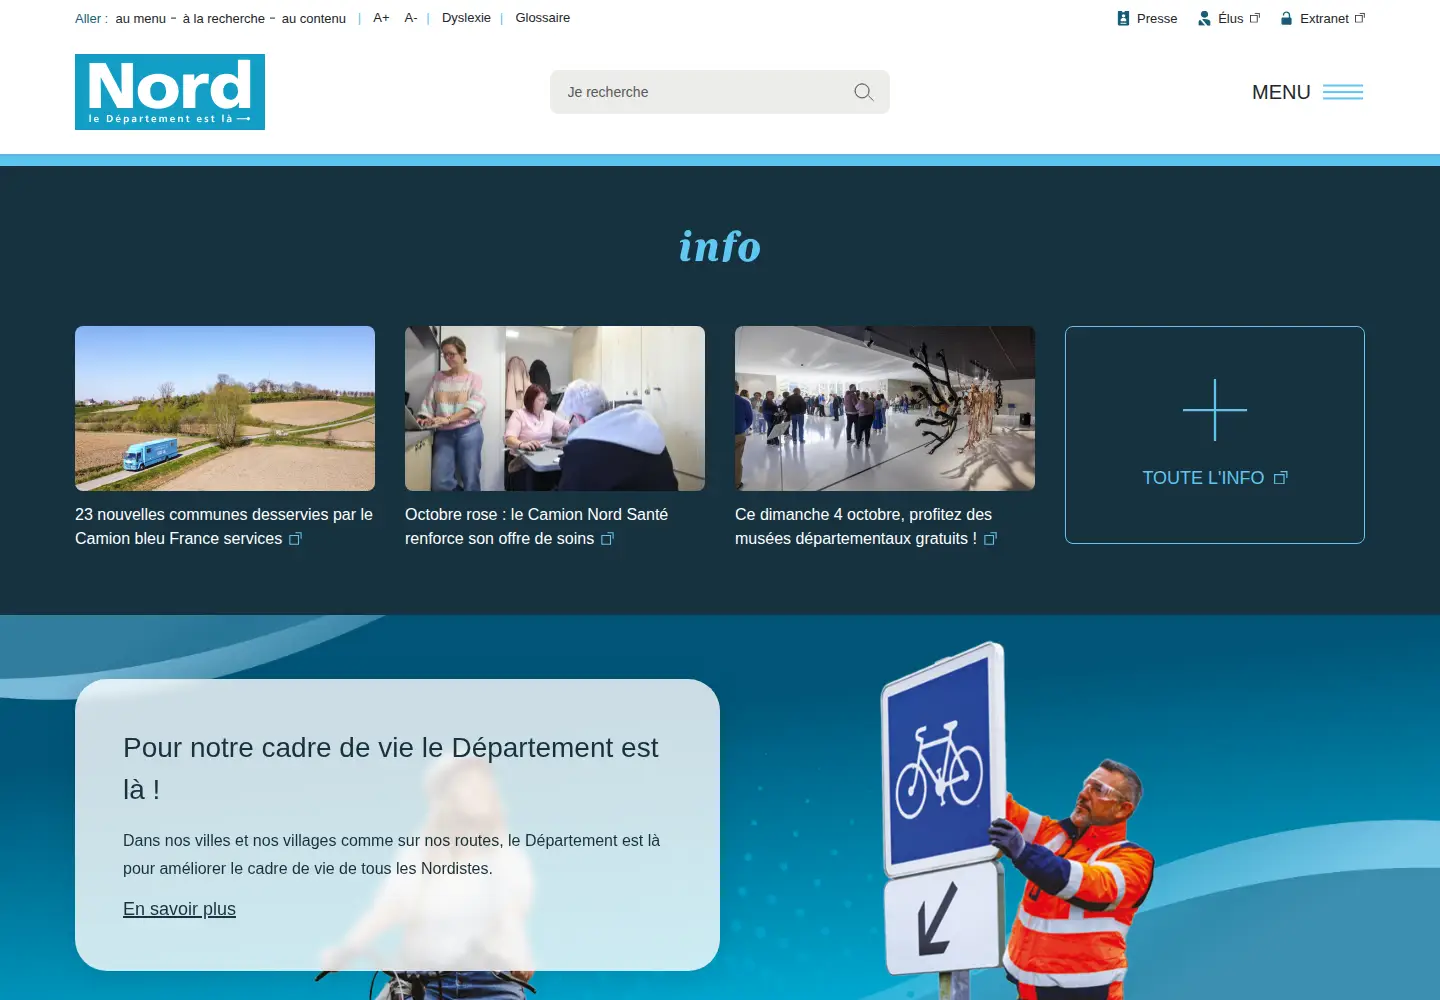Open the Camion Nord Santé photo
The height and width of the screenshot is (1000, 1440).
pos(555,408)
